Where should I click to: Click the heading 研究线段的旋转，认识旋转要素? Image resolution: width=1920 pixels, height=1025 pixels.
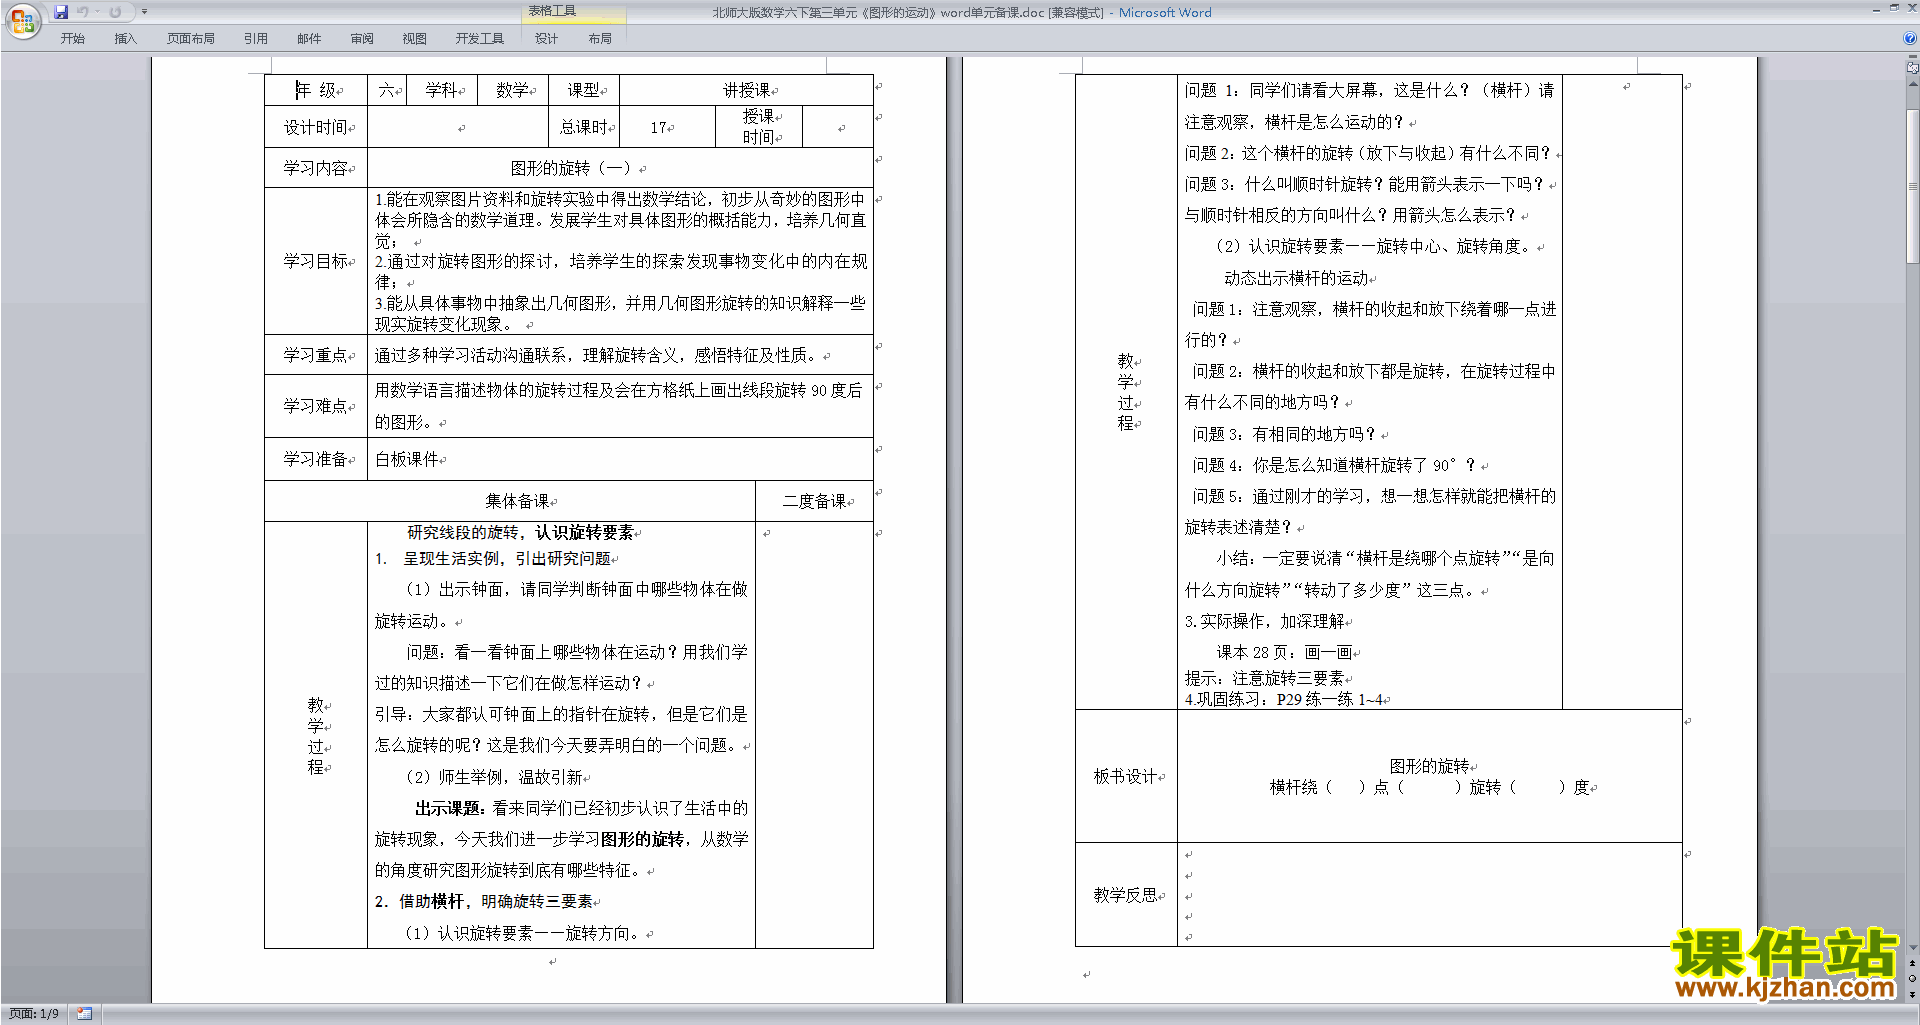(x=520, y=533)
